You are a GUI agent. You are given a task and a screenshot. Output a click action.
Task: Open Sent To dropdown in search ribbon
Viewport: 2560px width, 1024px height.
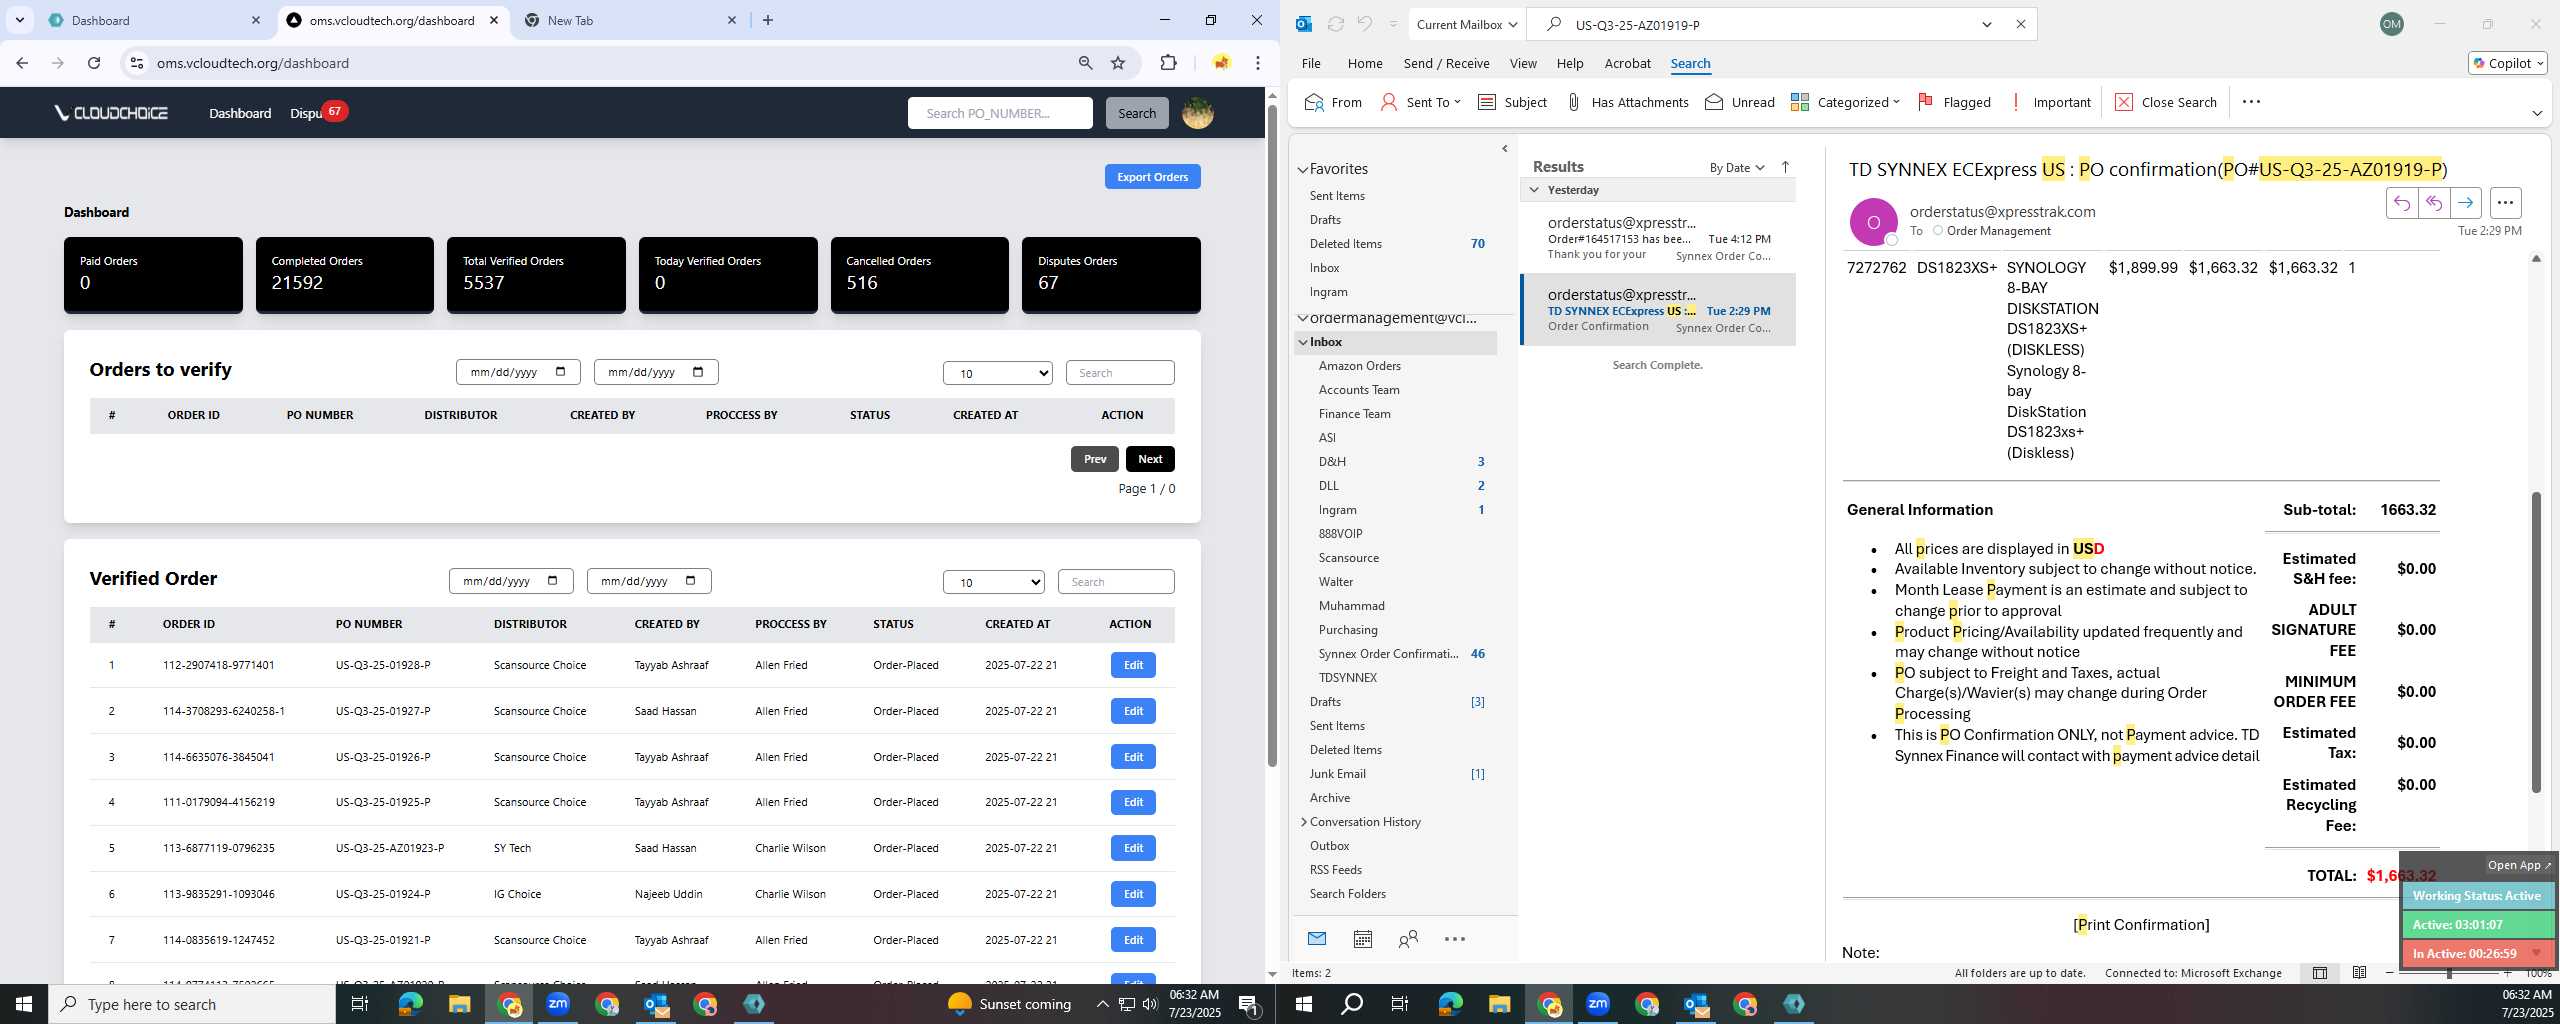coord(1420,102)
